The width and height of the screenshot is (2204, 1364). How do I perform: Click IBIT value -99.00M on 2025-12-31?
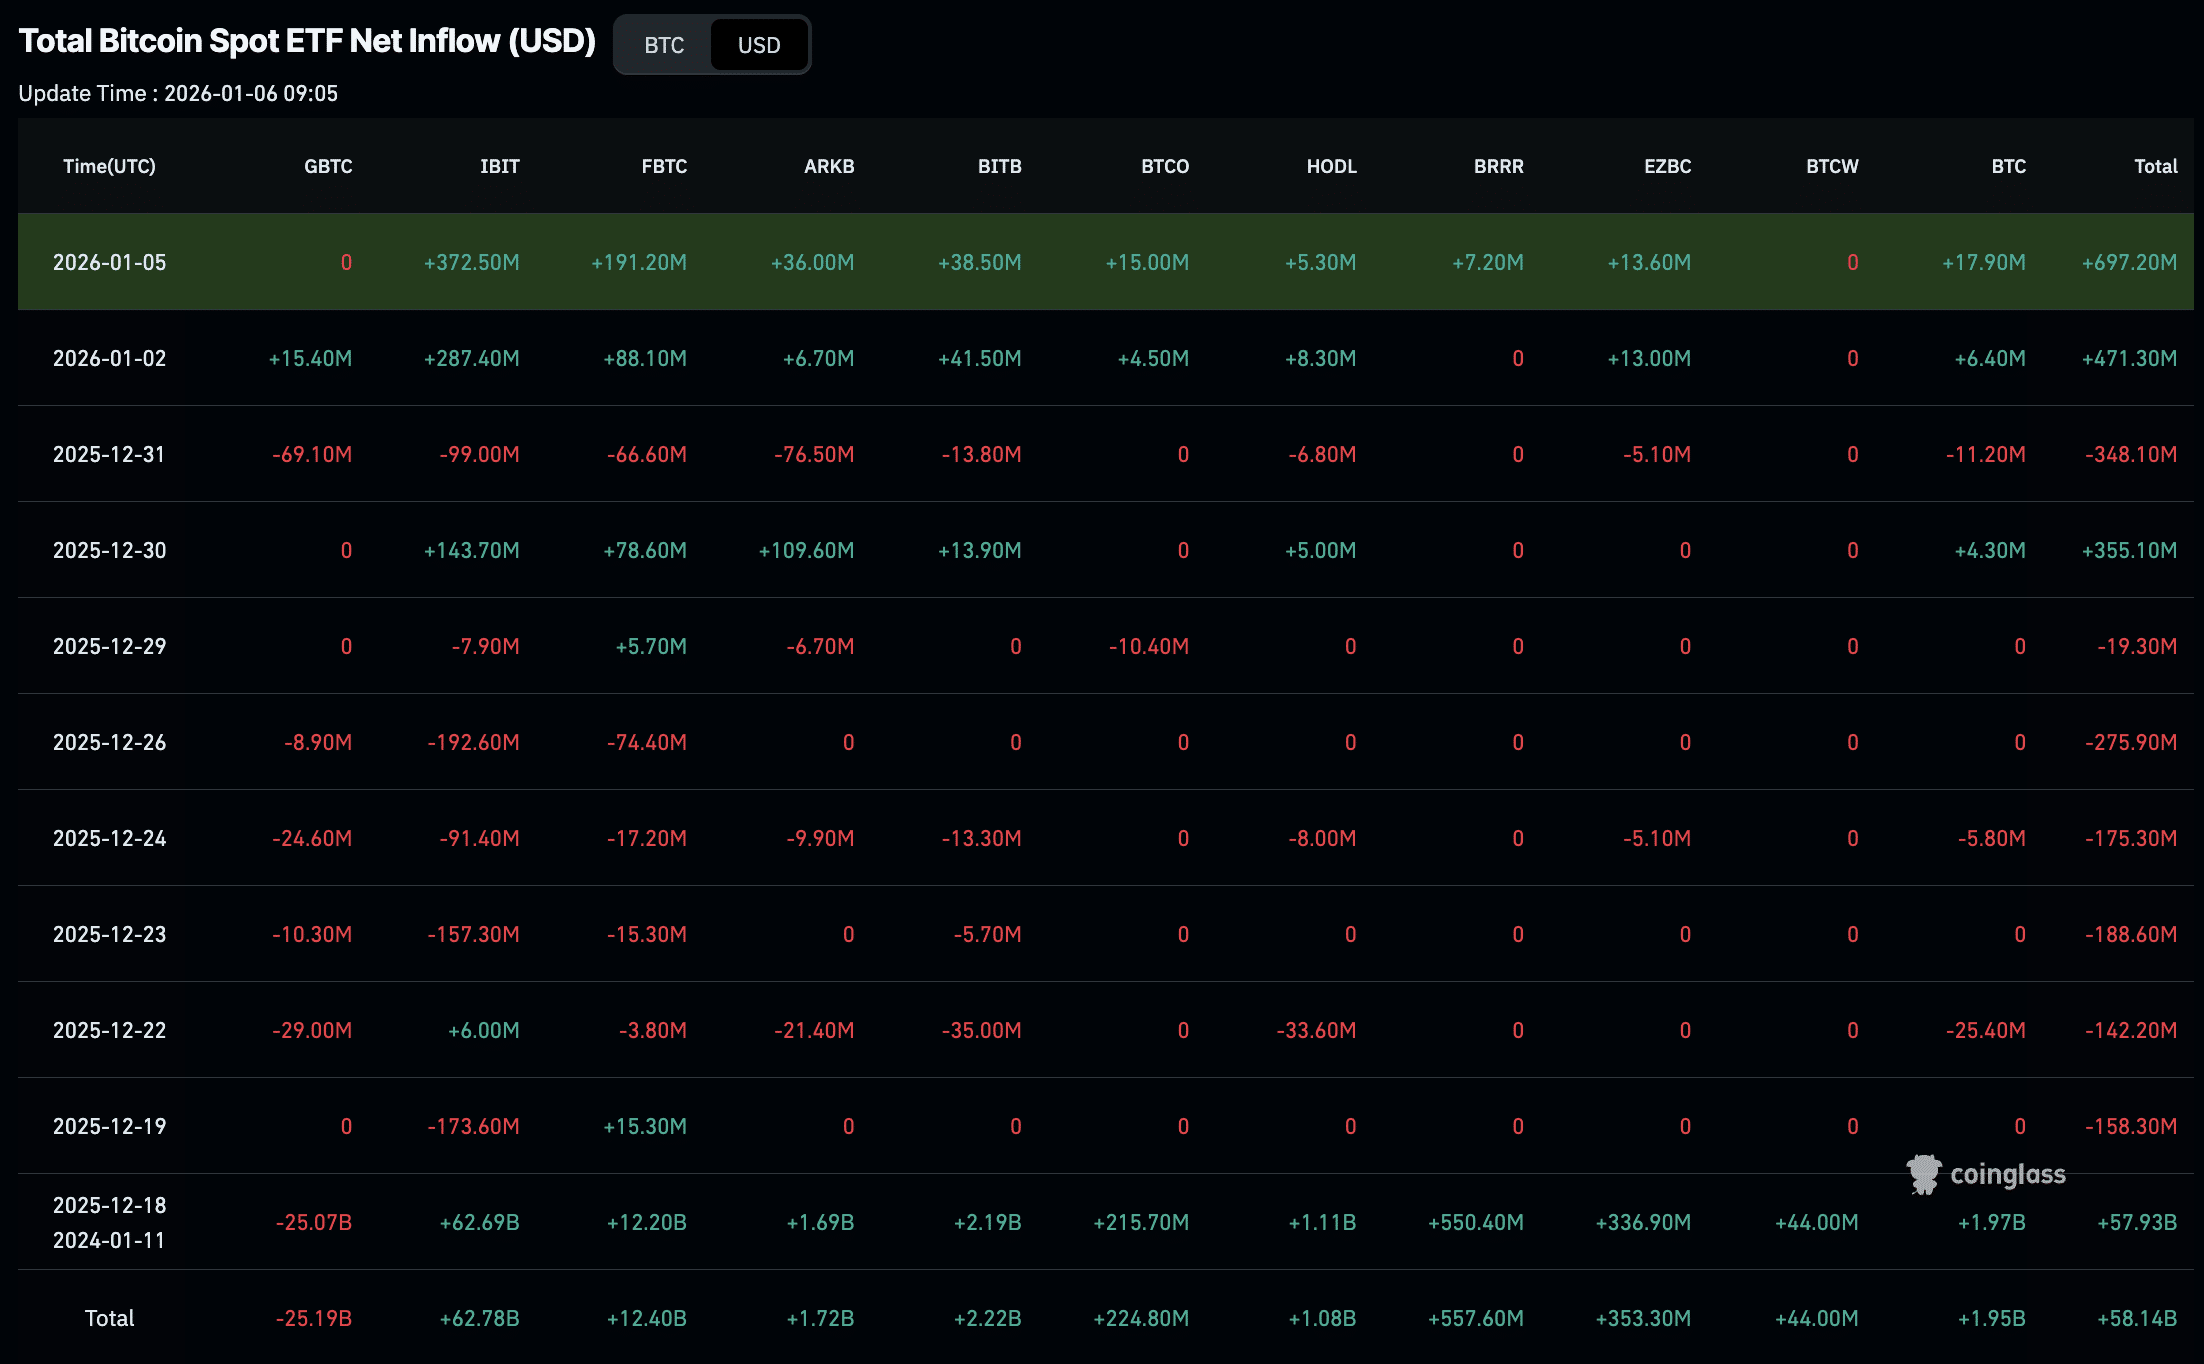point(479,454)
